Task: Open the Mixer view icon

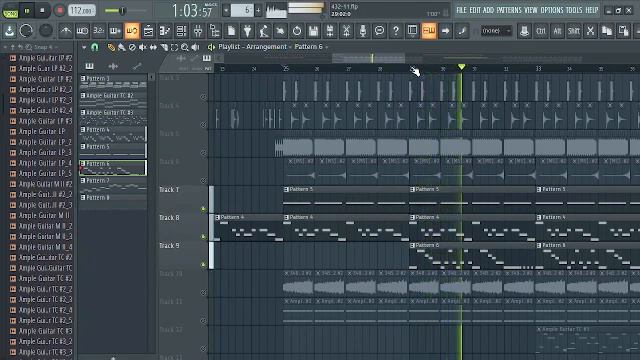Action: pos(198,31)
